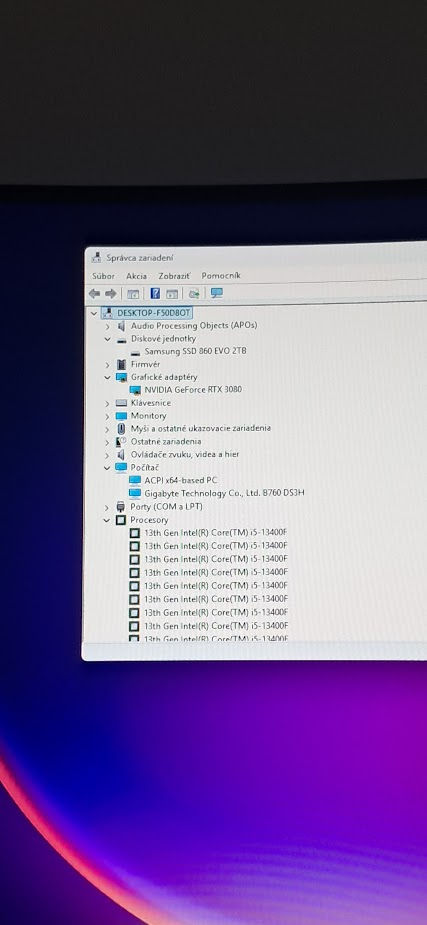Click the chip icon beside Firmvér
The image size is (427, 925).
pyautogui.click(x=121, y=365)
